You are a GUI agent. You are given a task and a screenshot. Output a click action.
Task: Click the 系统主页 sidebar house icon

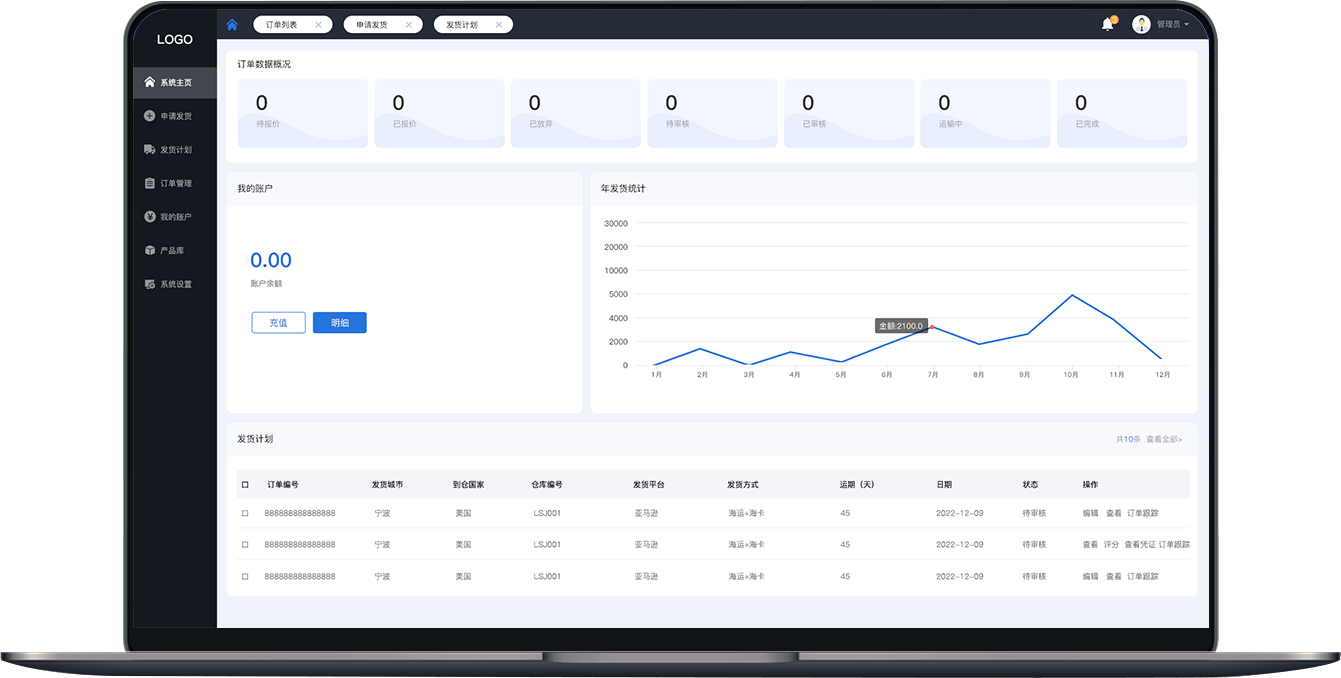(x=150, y=82)
